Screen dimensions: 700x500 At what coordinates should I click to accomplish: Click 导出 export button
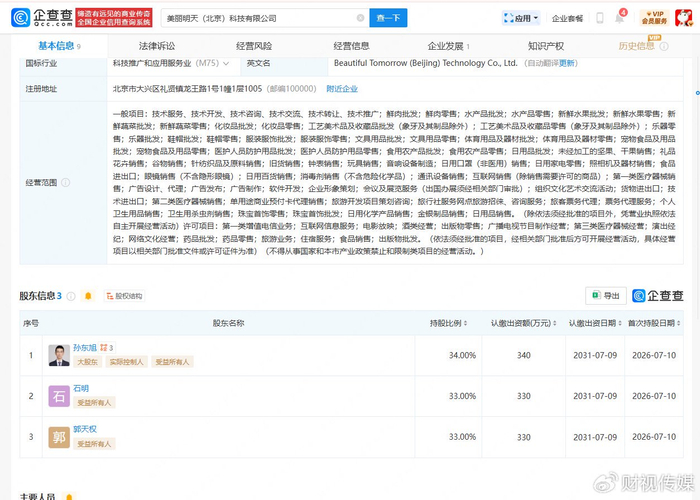point(606,296)
